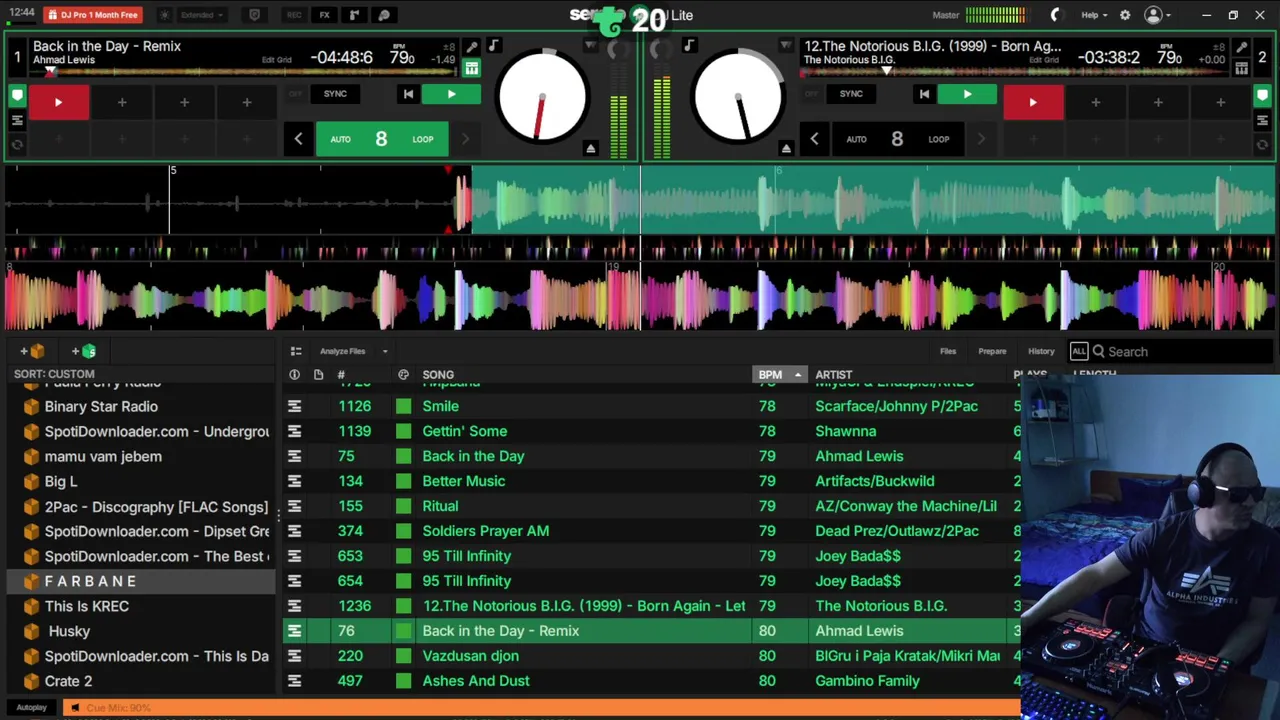
Task: Toggle keylock music note on deck 1
Action: (493, 45)
